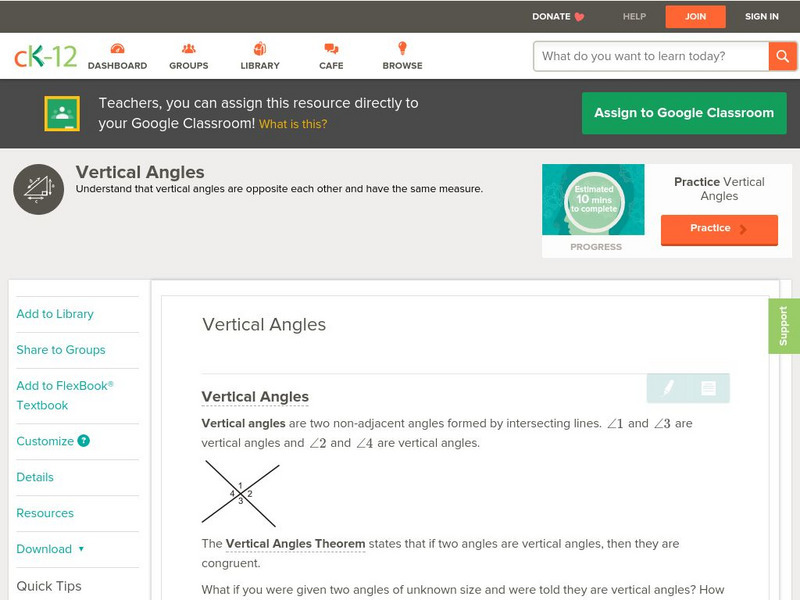Open the Browse menu label
The width and height of the screenshot is (800, 600).
click(403, 66)
